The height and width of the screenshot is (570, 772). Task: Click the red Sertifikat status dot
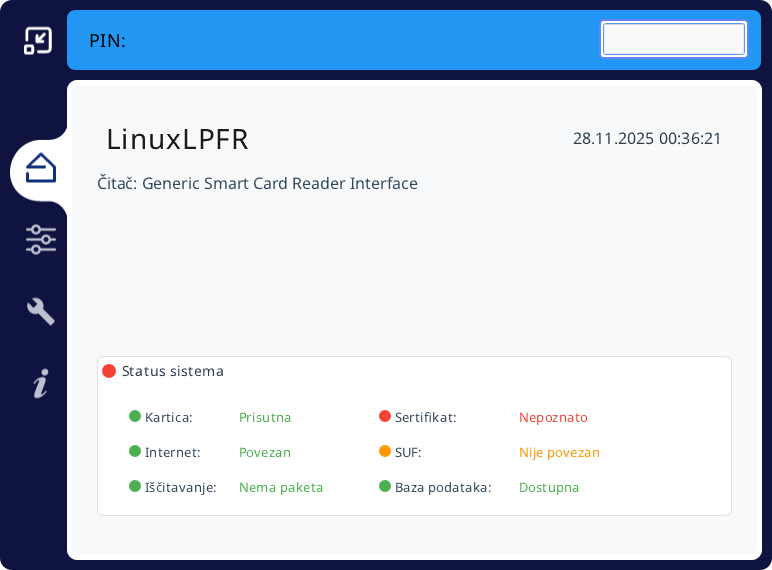385,417
